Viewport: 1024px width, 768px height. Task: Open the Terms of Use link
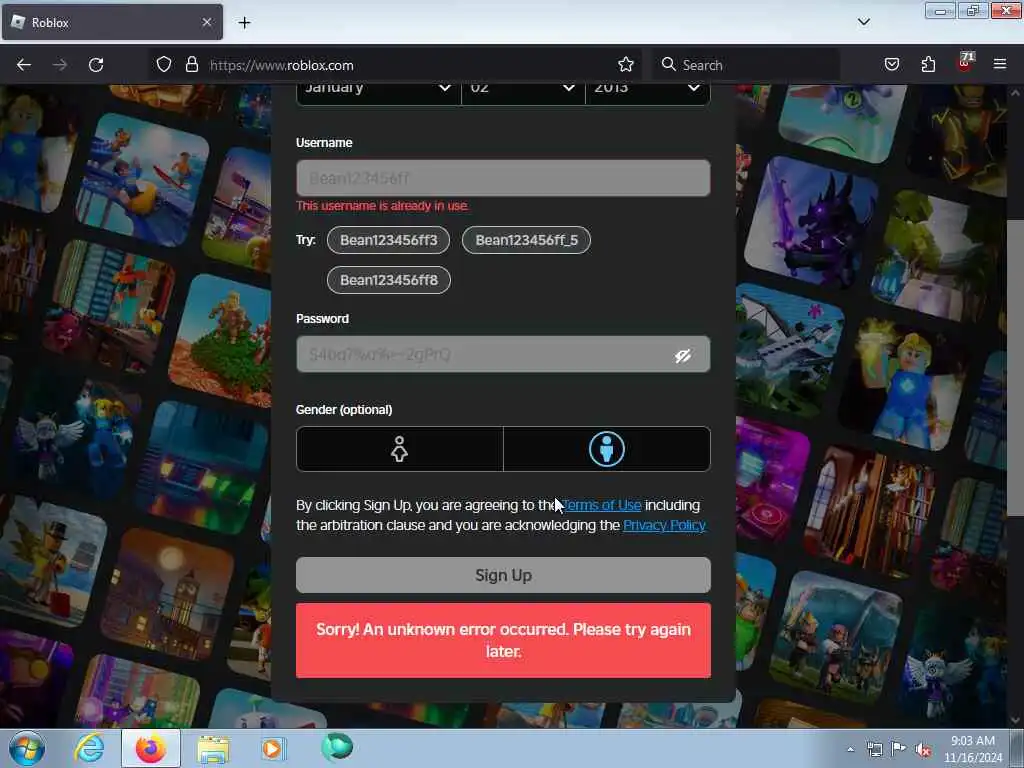[x=601, y=505]
